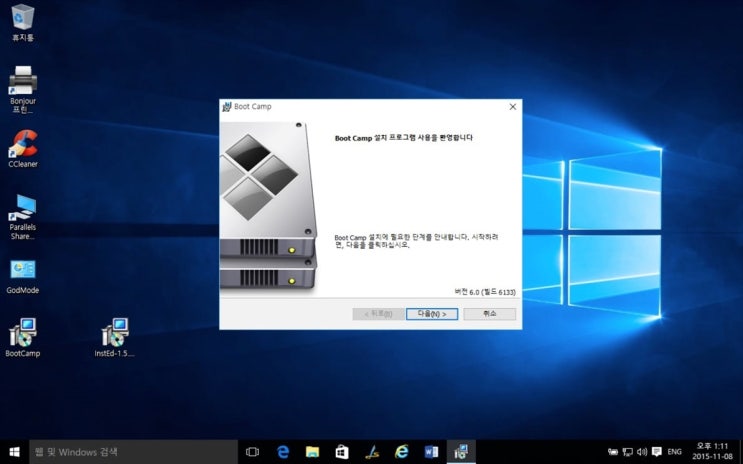Viewport: 743px width, 464px height.
Task: Open File Explorer from the taskbar
Action: [312, 452]
